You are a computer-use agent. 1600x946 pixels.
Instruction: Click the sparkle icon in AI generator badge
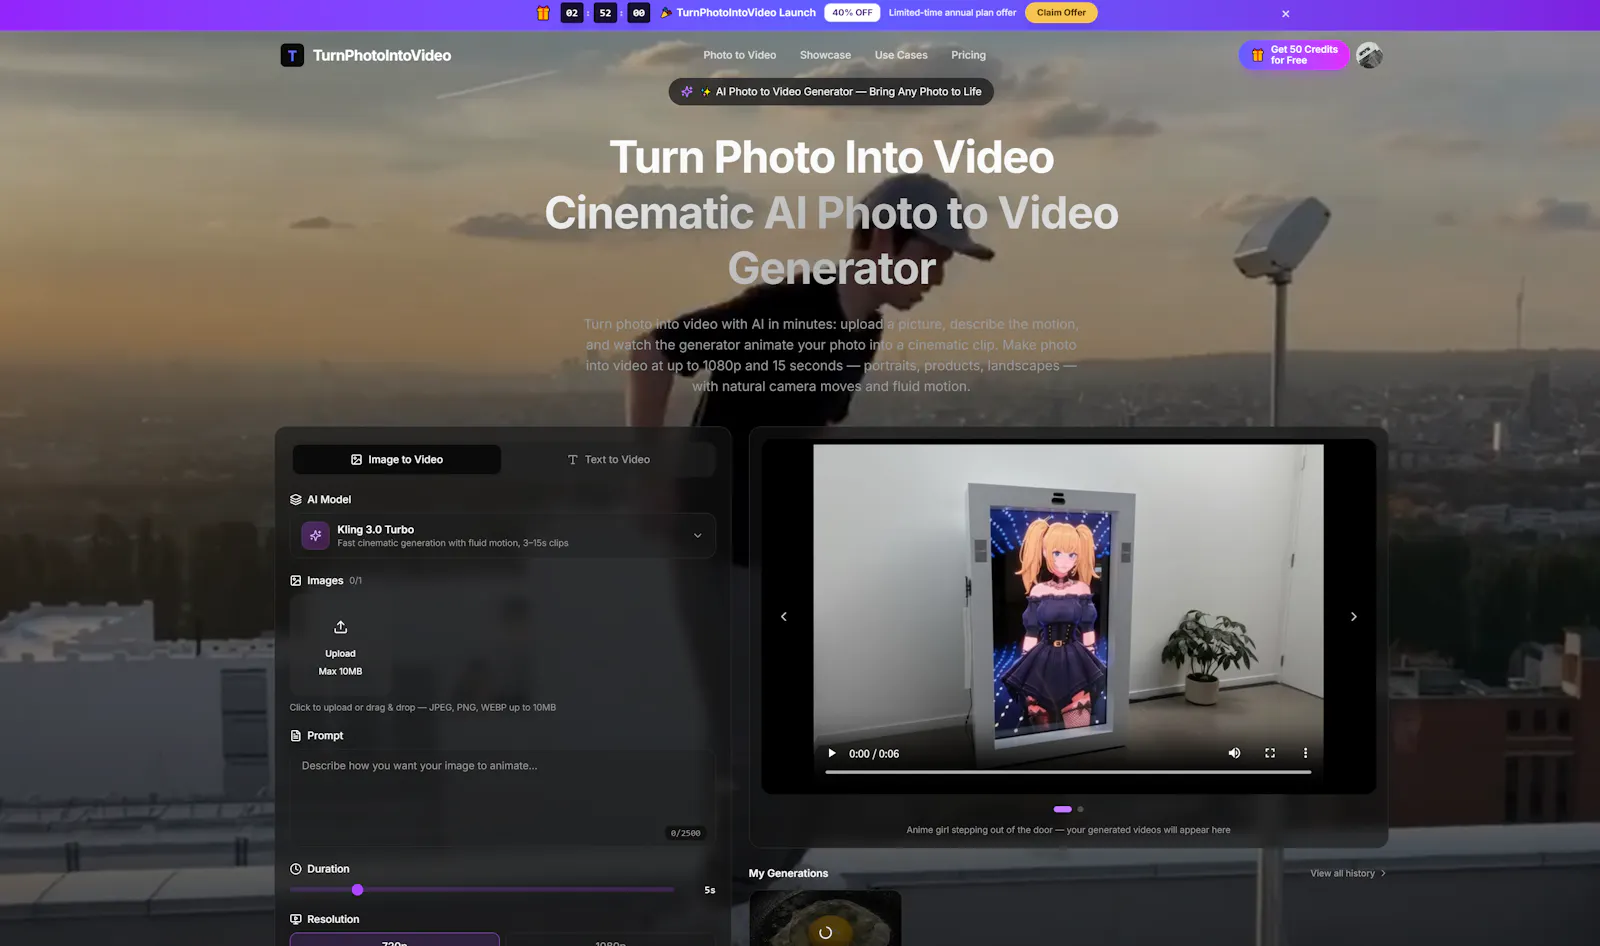pos(687,91)
